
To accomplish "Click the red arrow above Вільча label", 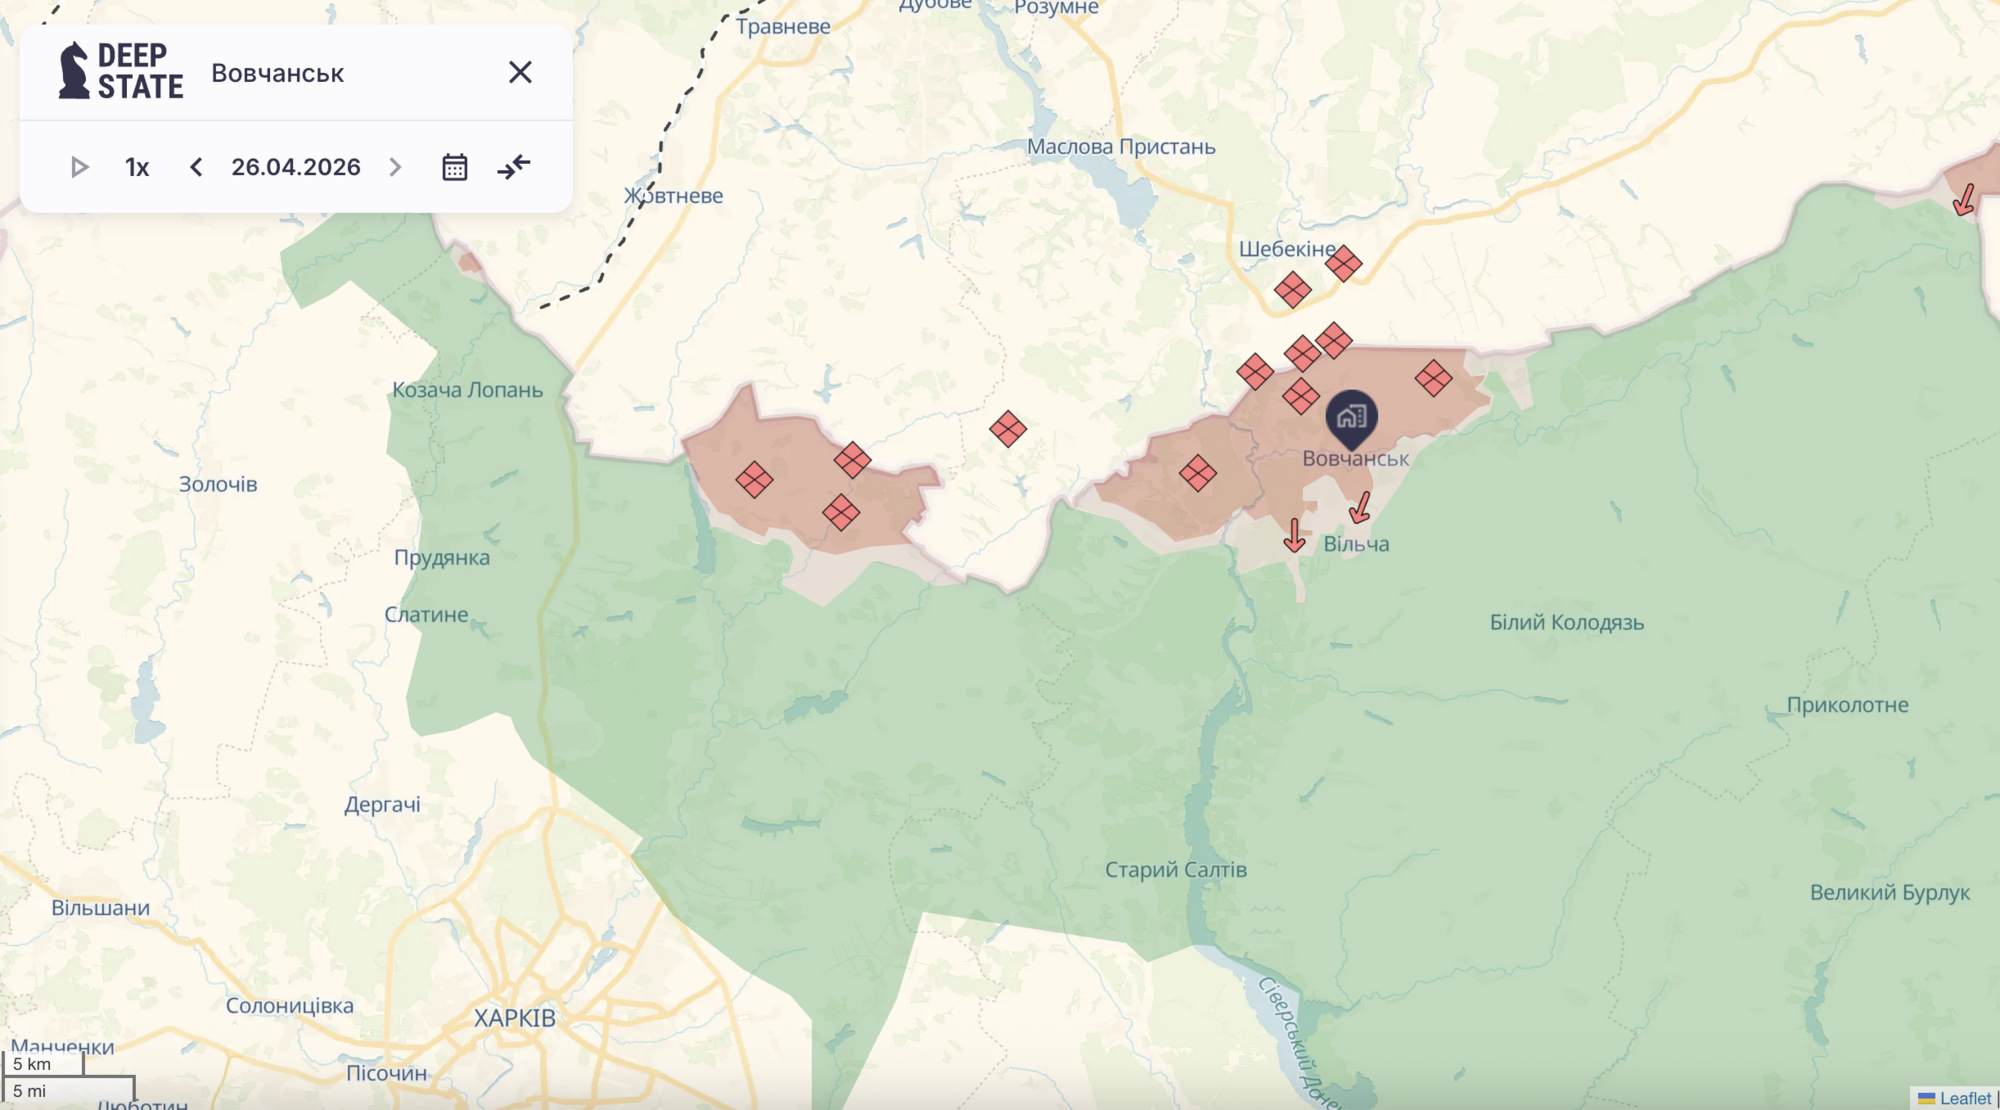I will click(x=1360, y=508).
